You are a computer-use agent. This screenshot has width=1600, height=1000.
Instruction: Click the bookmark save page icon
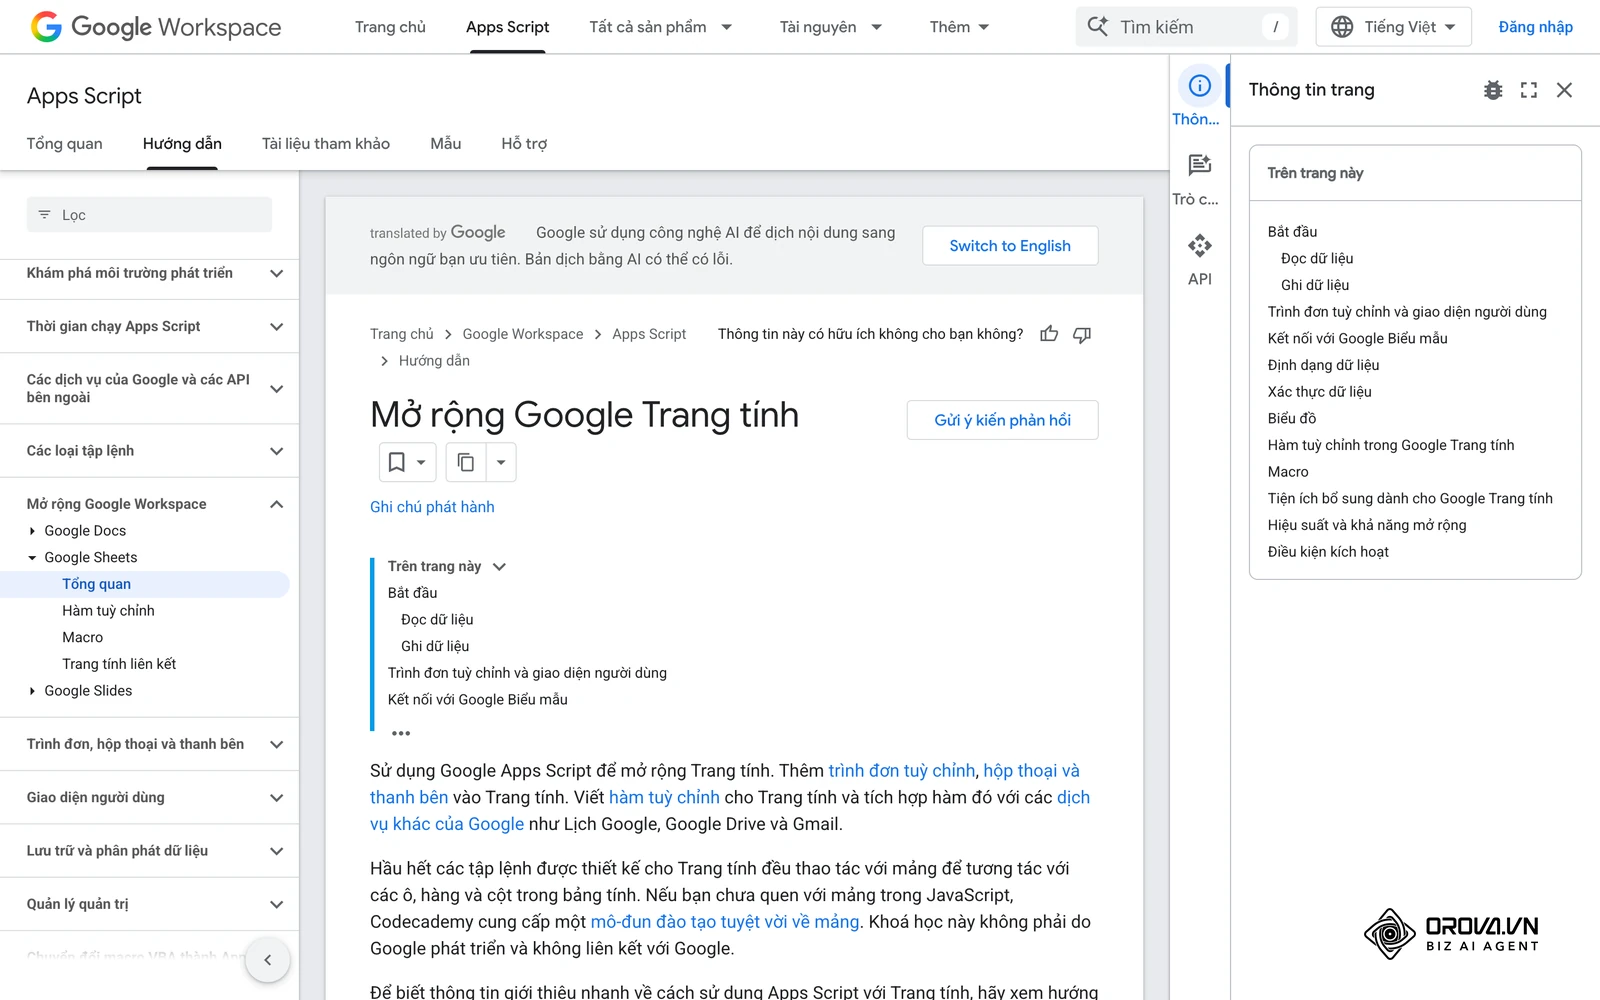(x=397, y=462)
